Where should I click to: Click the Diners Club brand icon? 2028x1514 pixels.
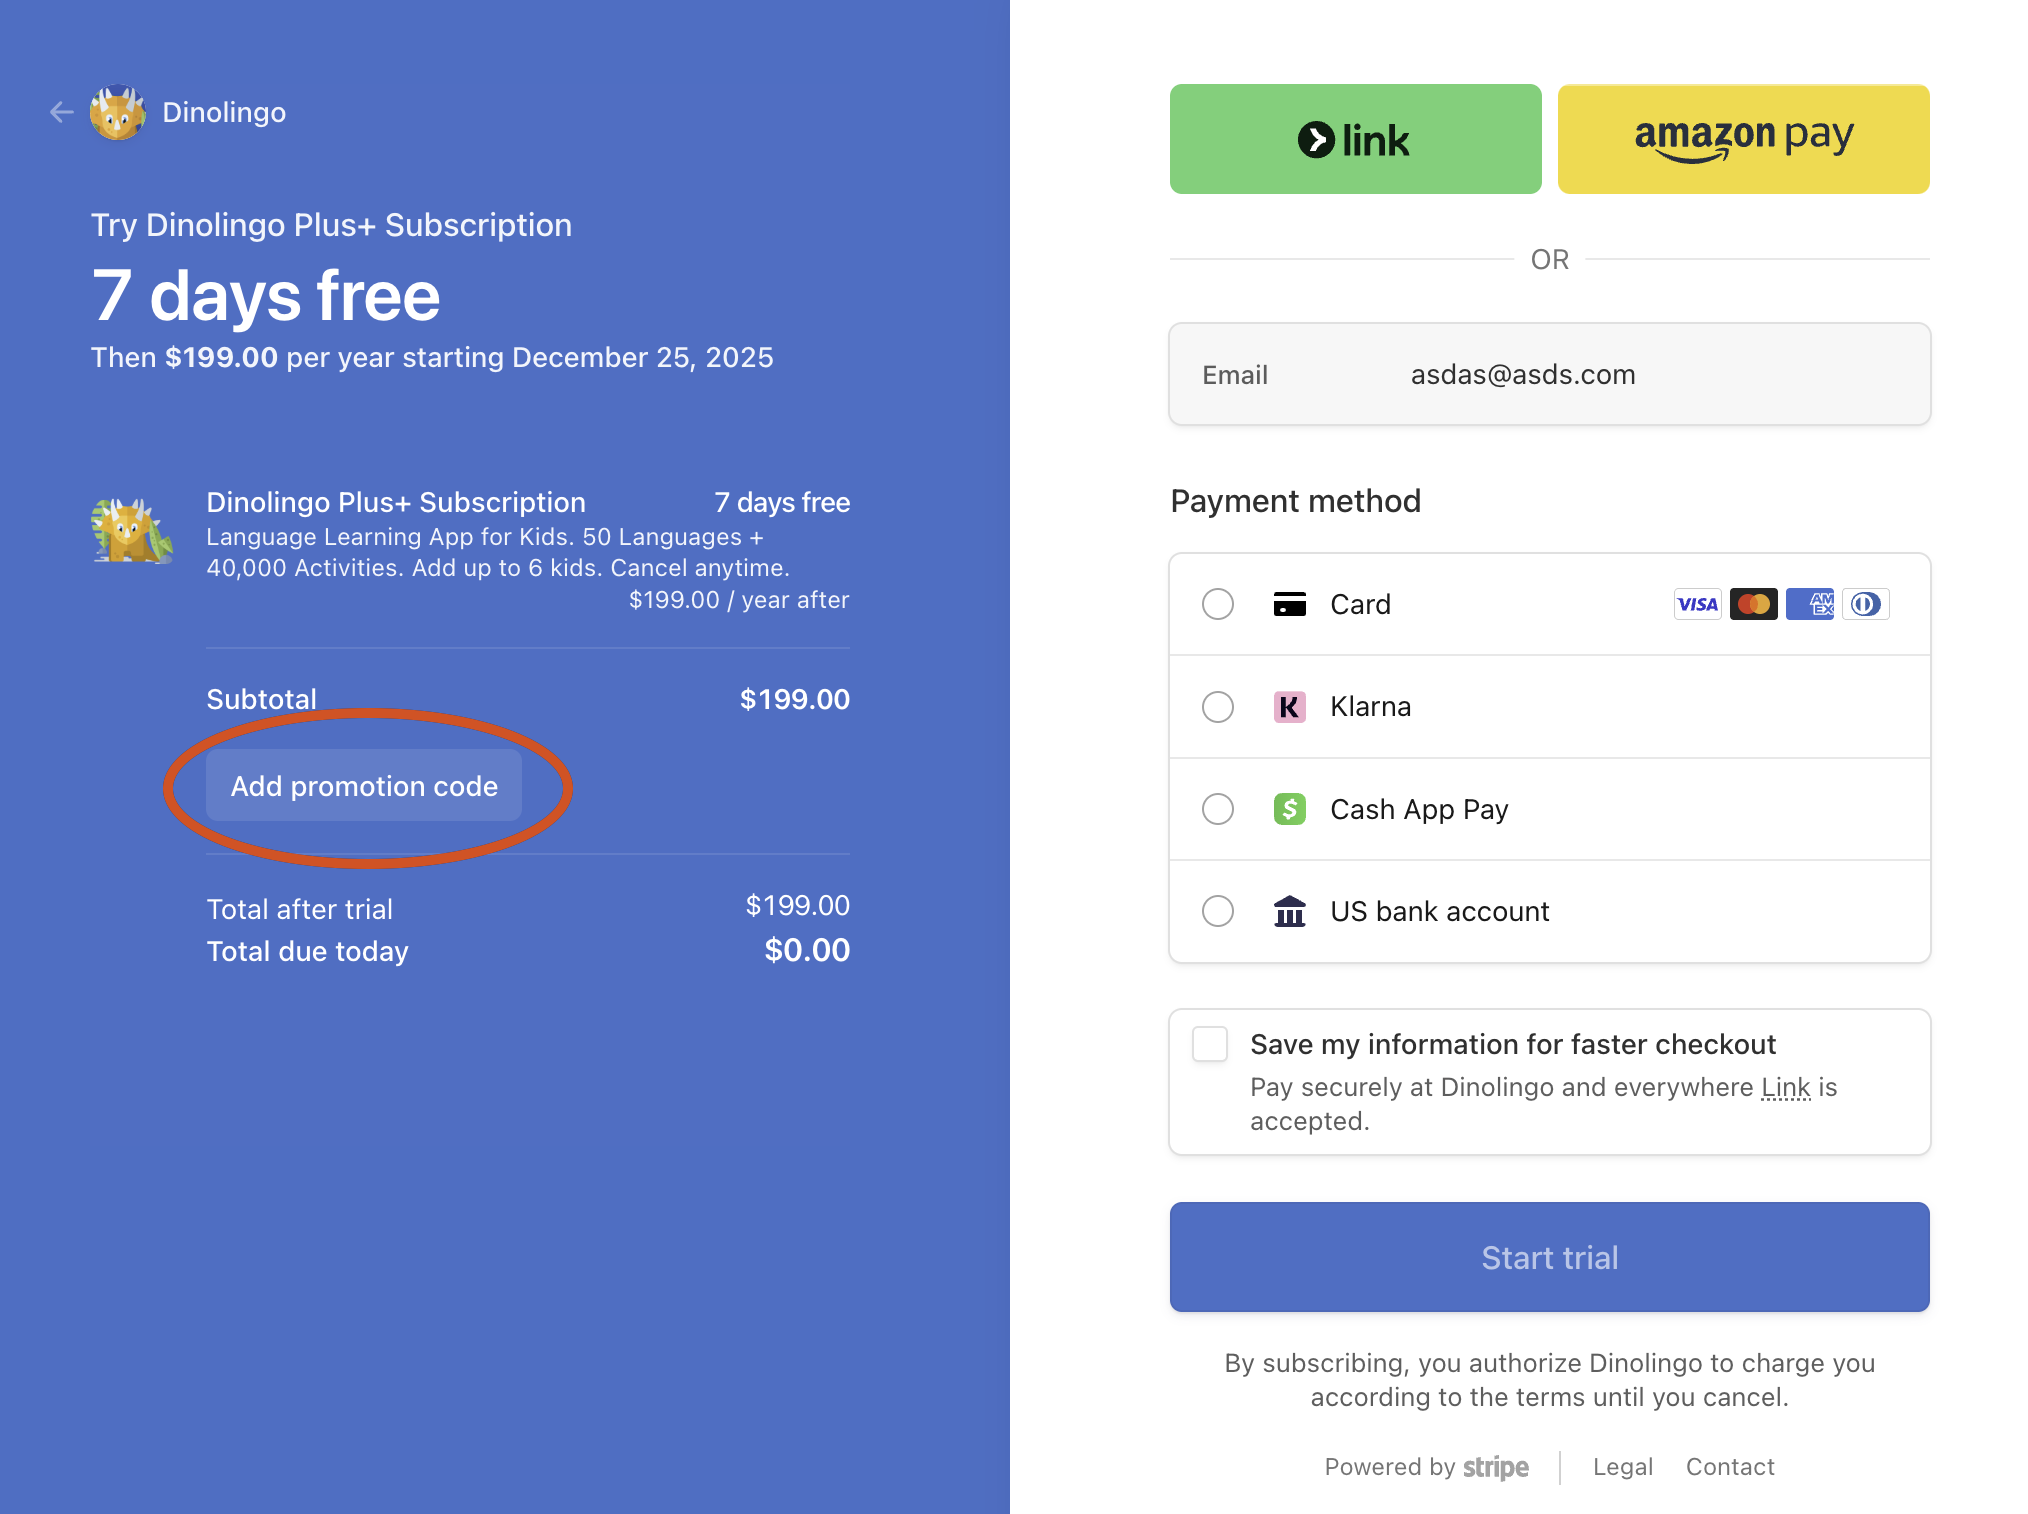[x=1865, y=604]
